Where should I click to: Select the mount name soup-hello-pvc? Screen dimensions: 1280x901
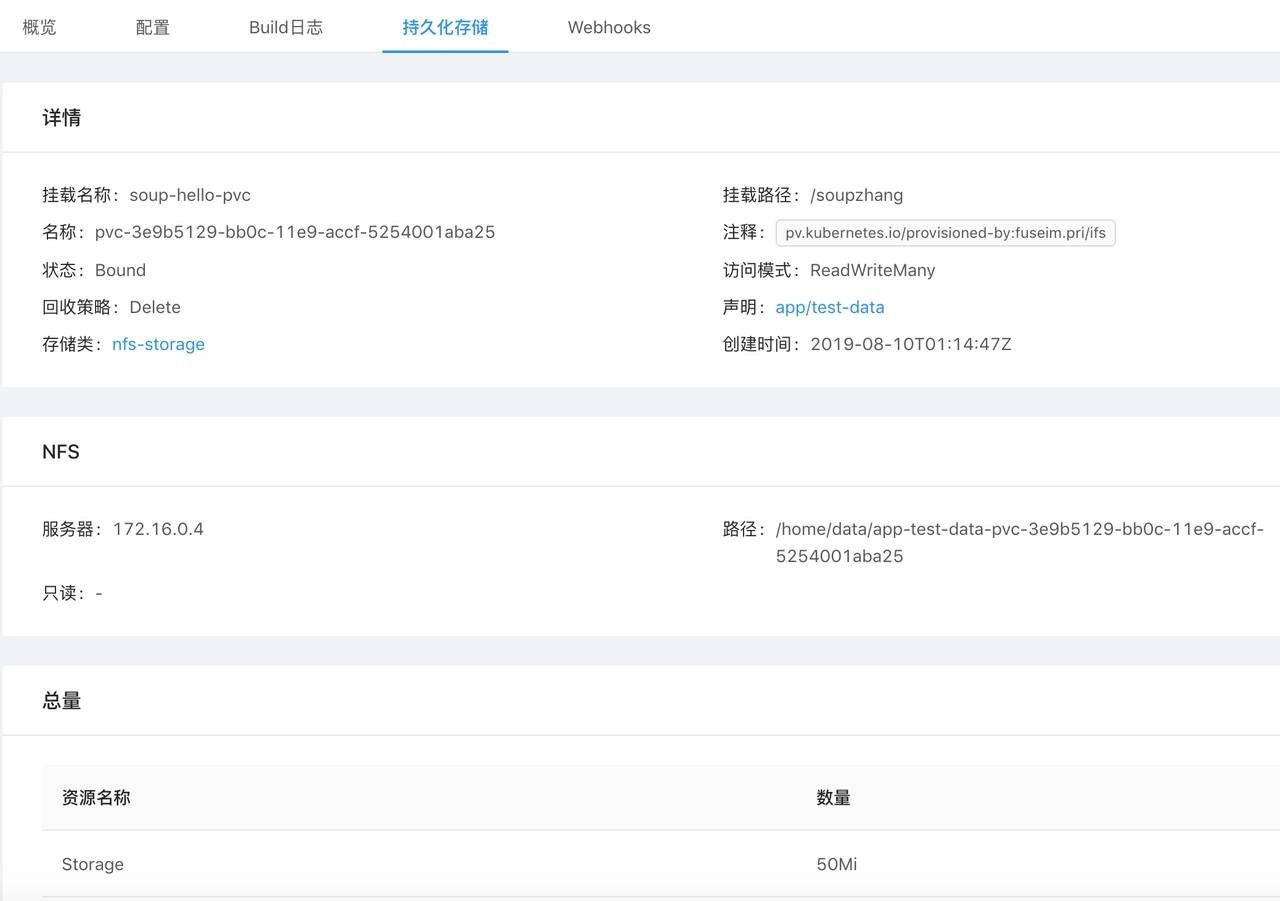click(190, 195)
